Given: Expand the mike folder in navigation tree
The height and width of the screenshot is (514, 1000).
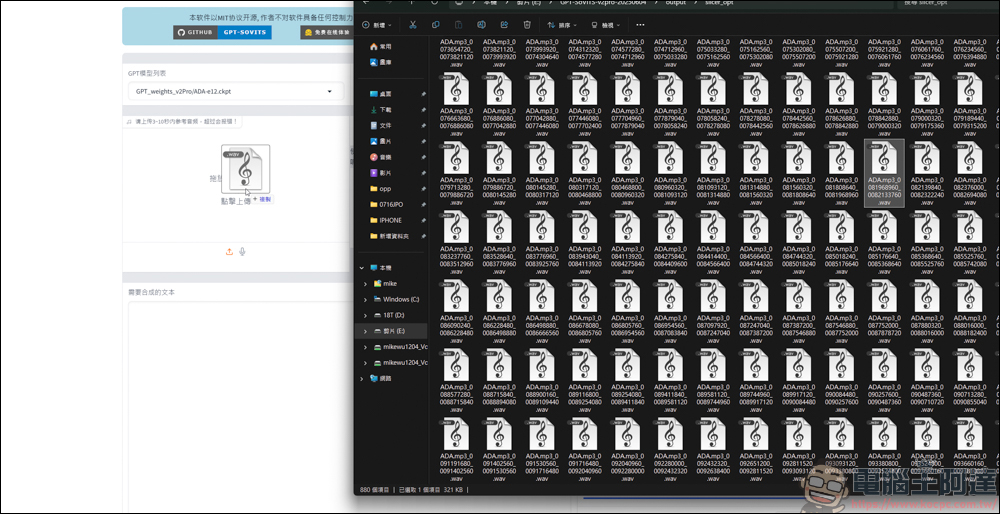Looking at the screenshot, I should [365, 283].
